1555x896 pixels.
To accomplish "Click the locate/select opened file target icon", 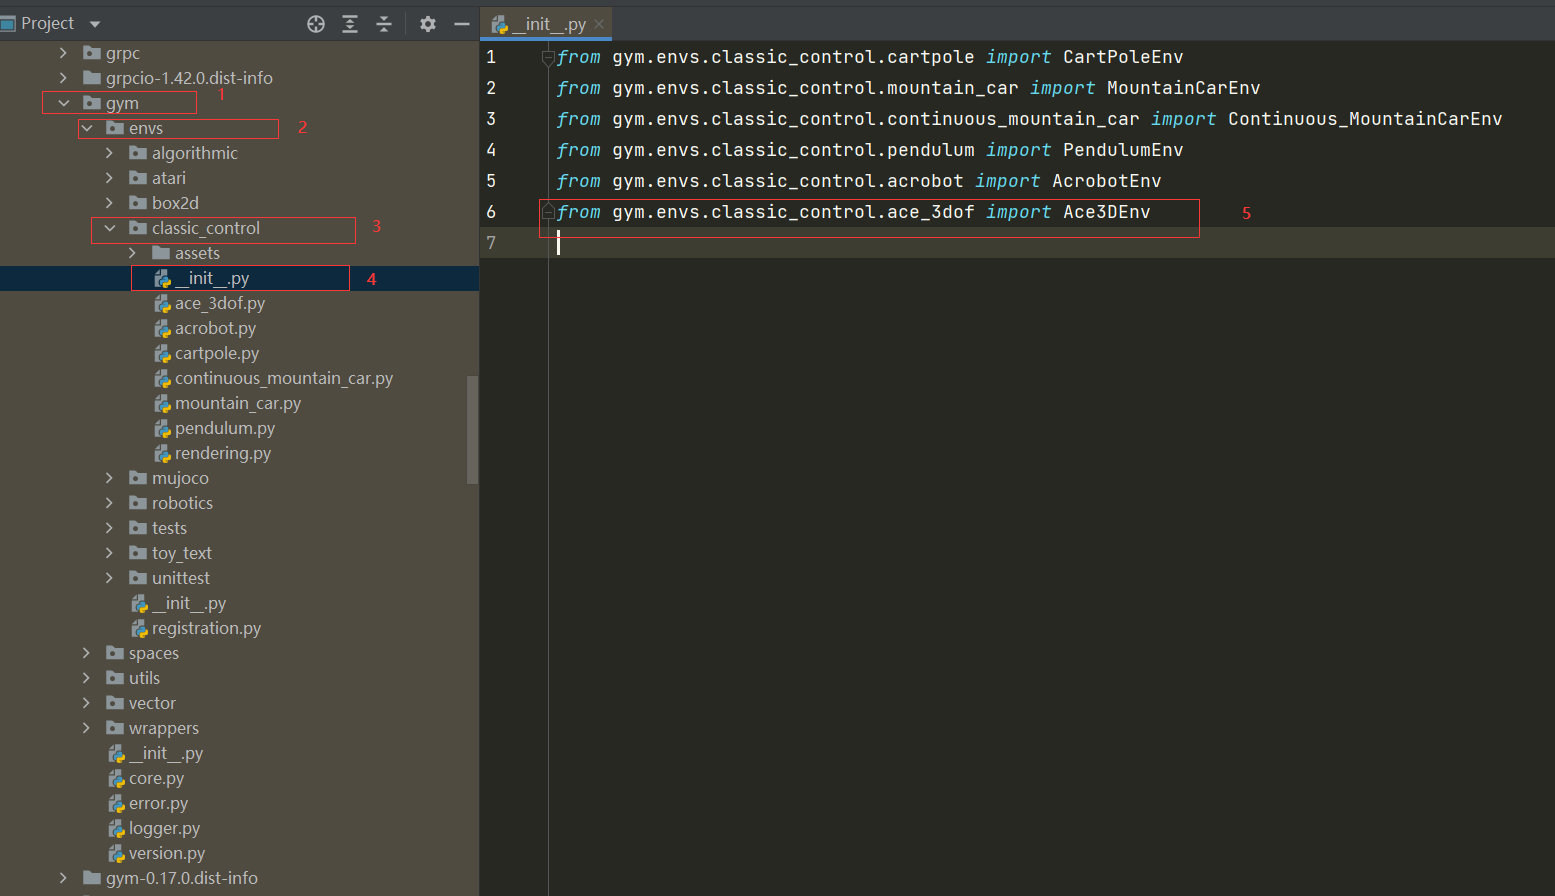I will coord(316,24).
